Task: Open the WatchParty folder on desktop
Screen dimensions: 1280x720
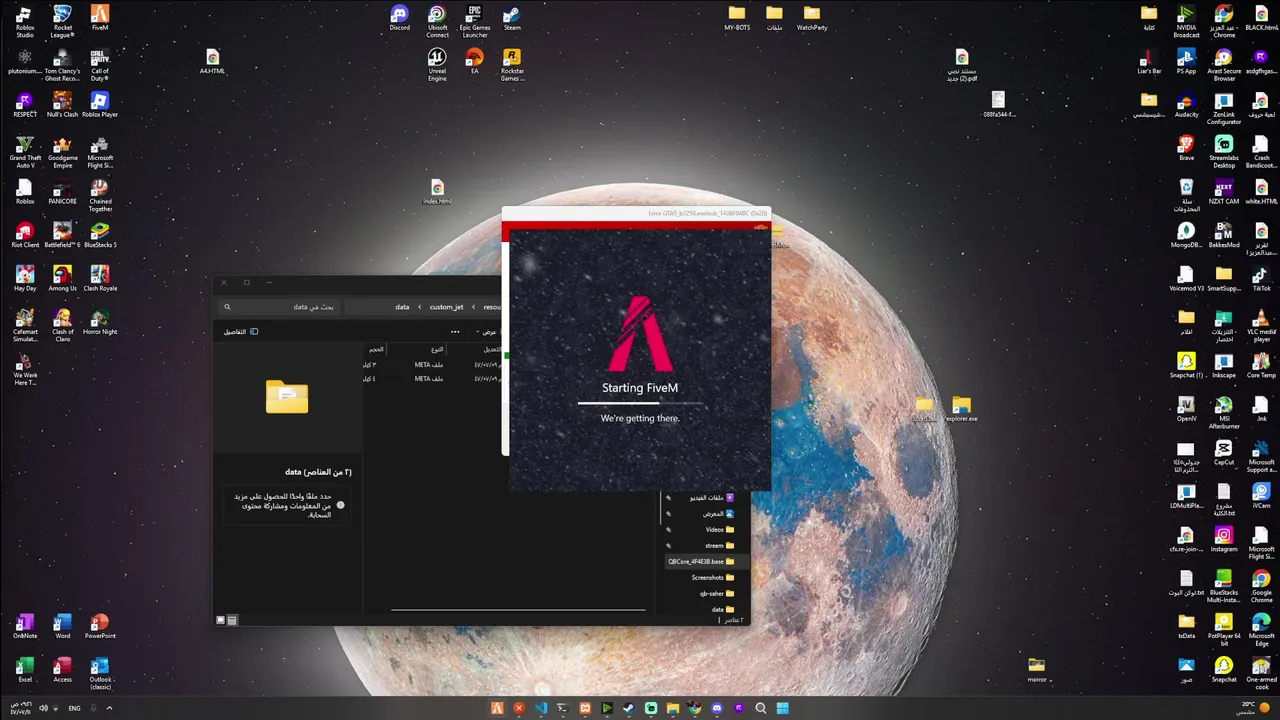Action: coord(811,18)
